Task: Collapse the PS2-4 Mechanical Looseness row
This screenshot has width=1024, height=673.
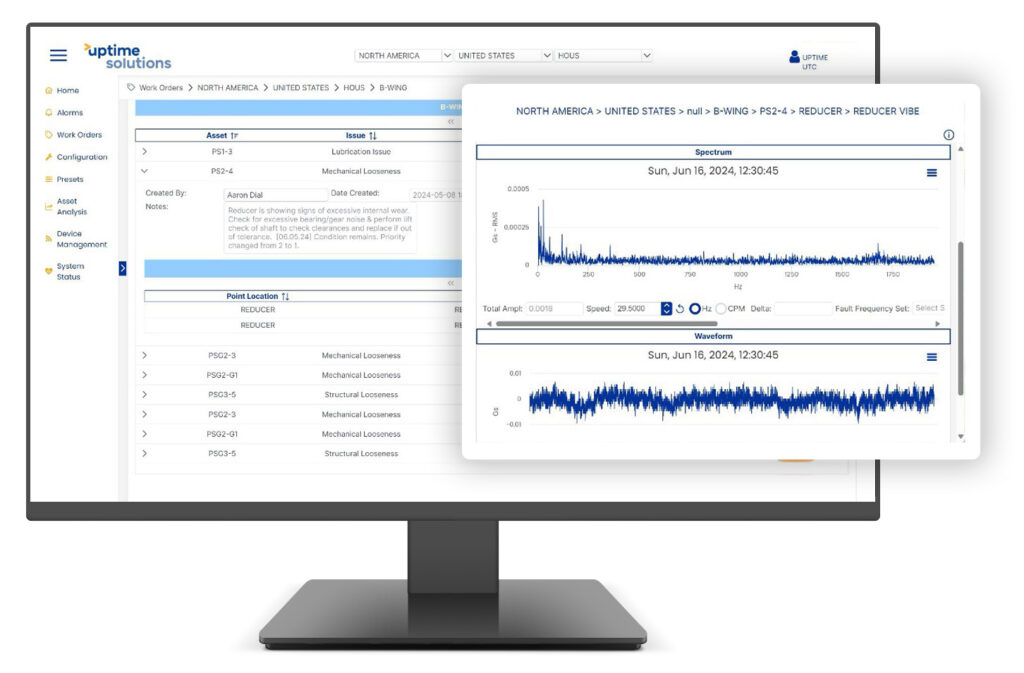Action: 145,170
